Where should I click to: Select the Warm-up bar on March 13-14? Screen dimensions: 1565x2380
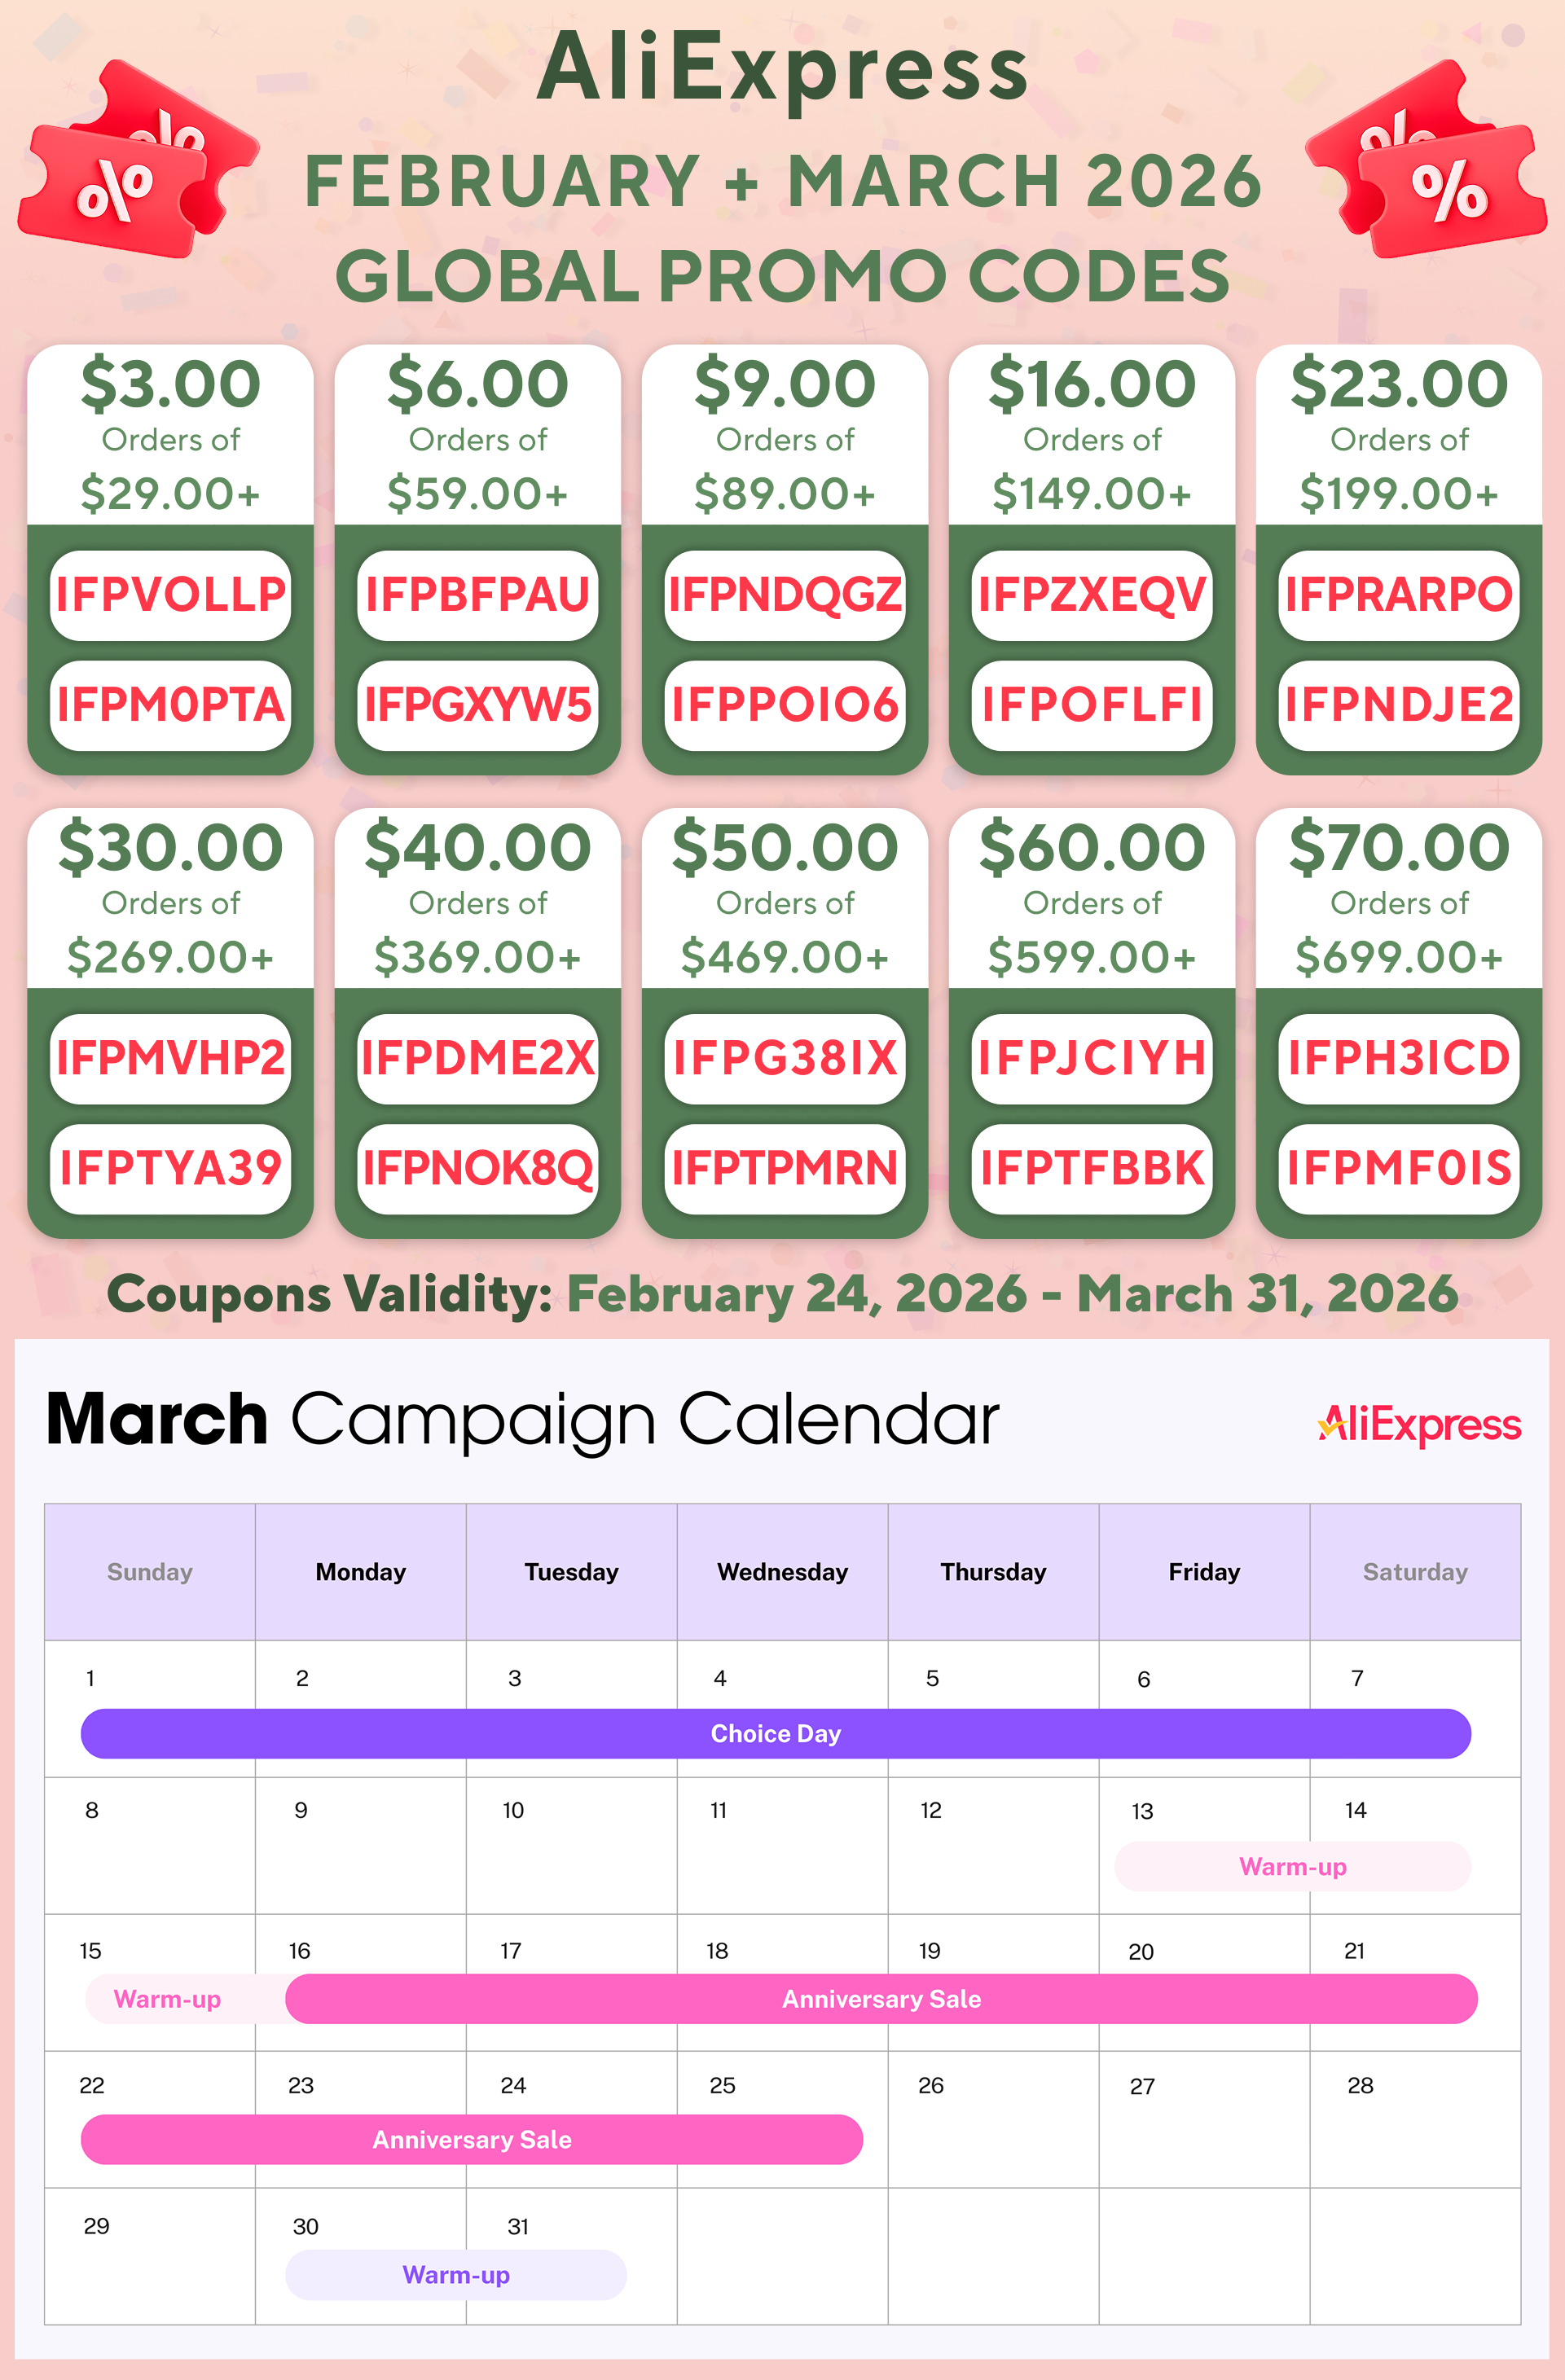[1292, 1866]
